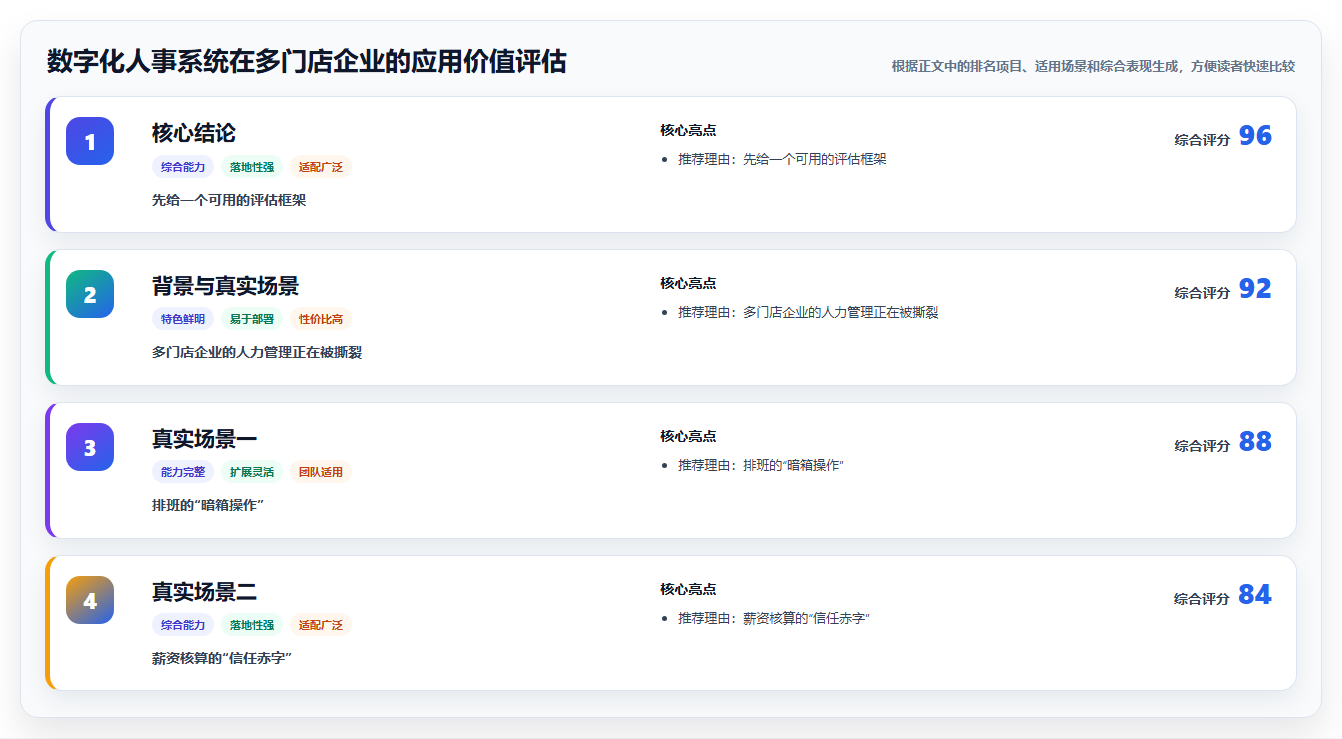Click description 薪资核算的"信任赤字" under tags
This screenshot has width=1342, height=739.
click(x=221, y=658)
